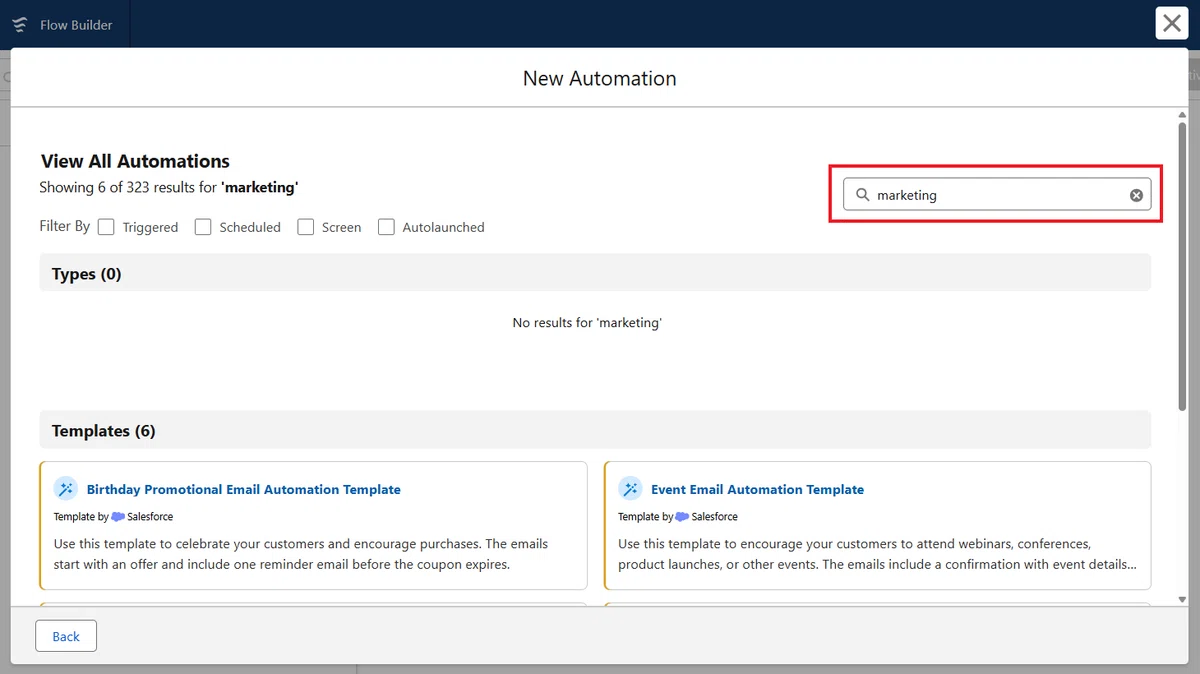Click the Types (0) section header

tap(595, 273)
